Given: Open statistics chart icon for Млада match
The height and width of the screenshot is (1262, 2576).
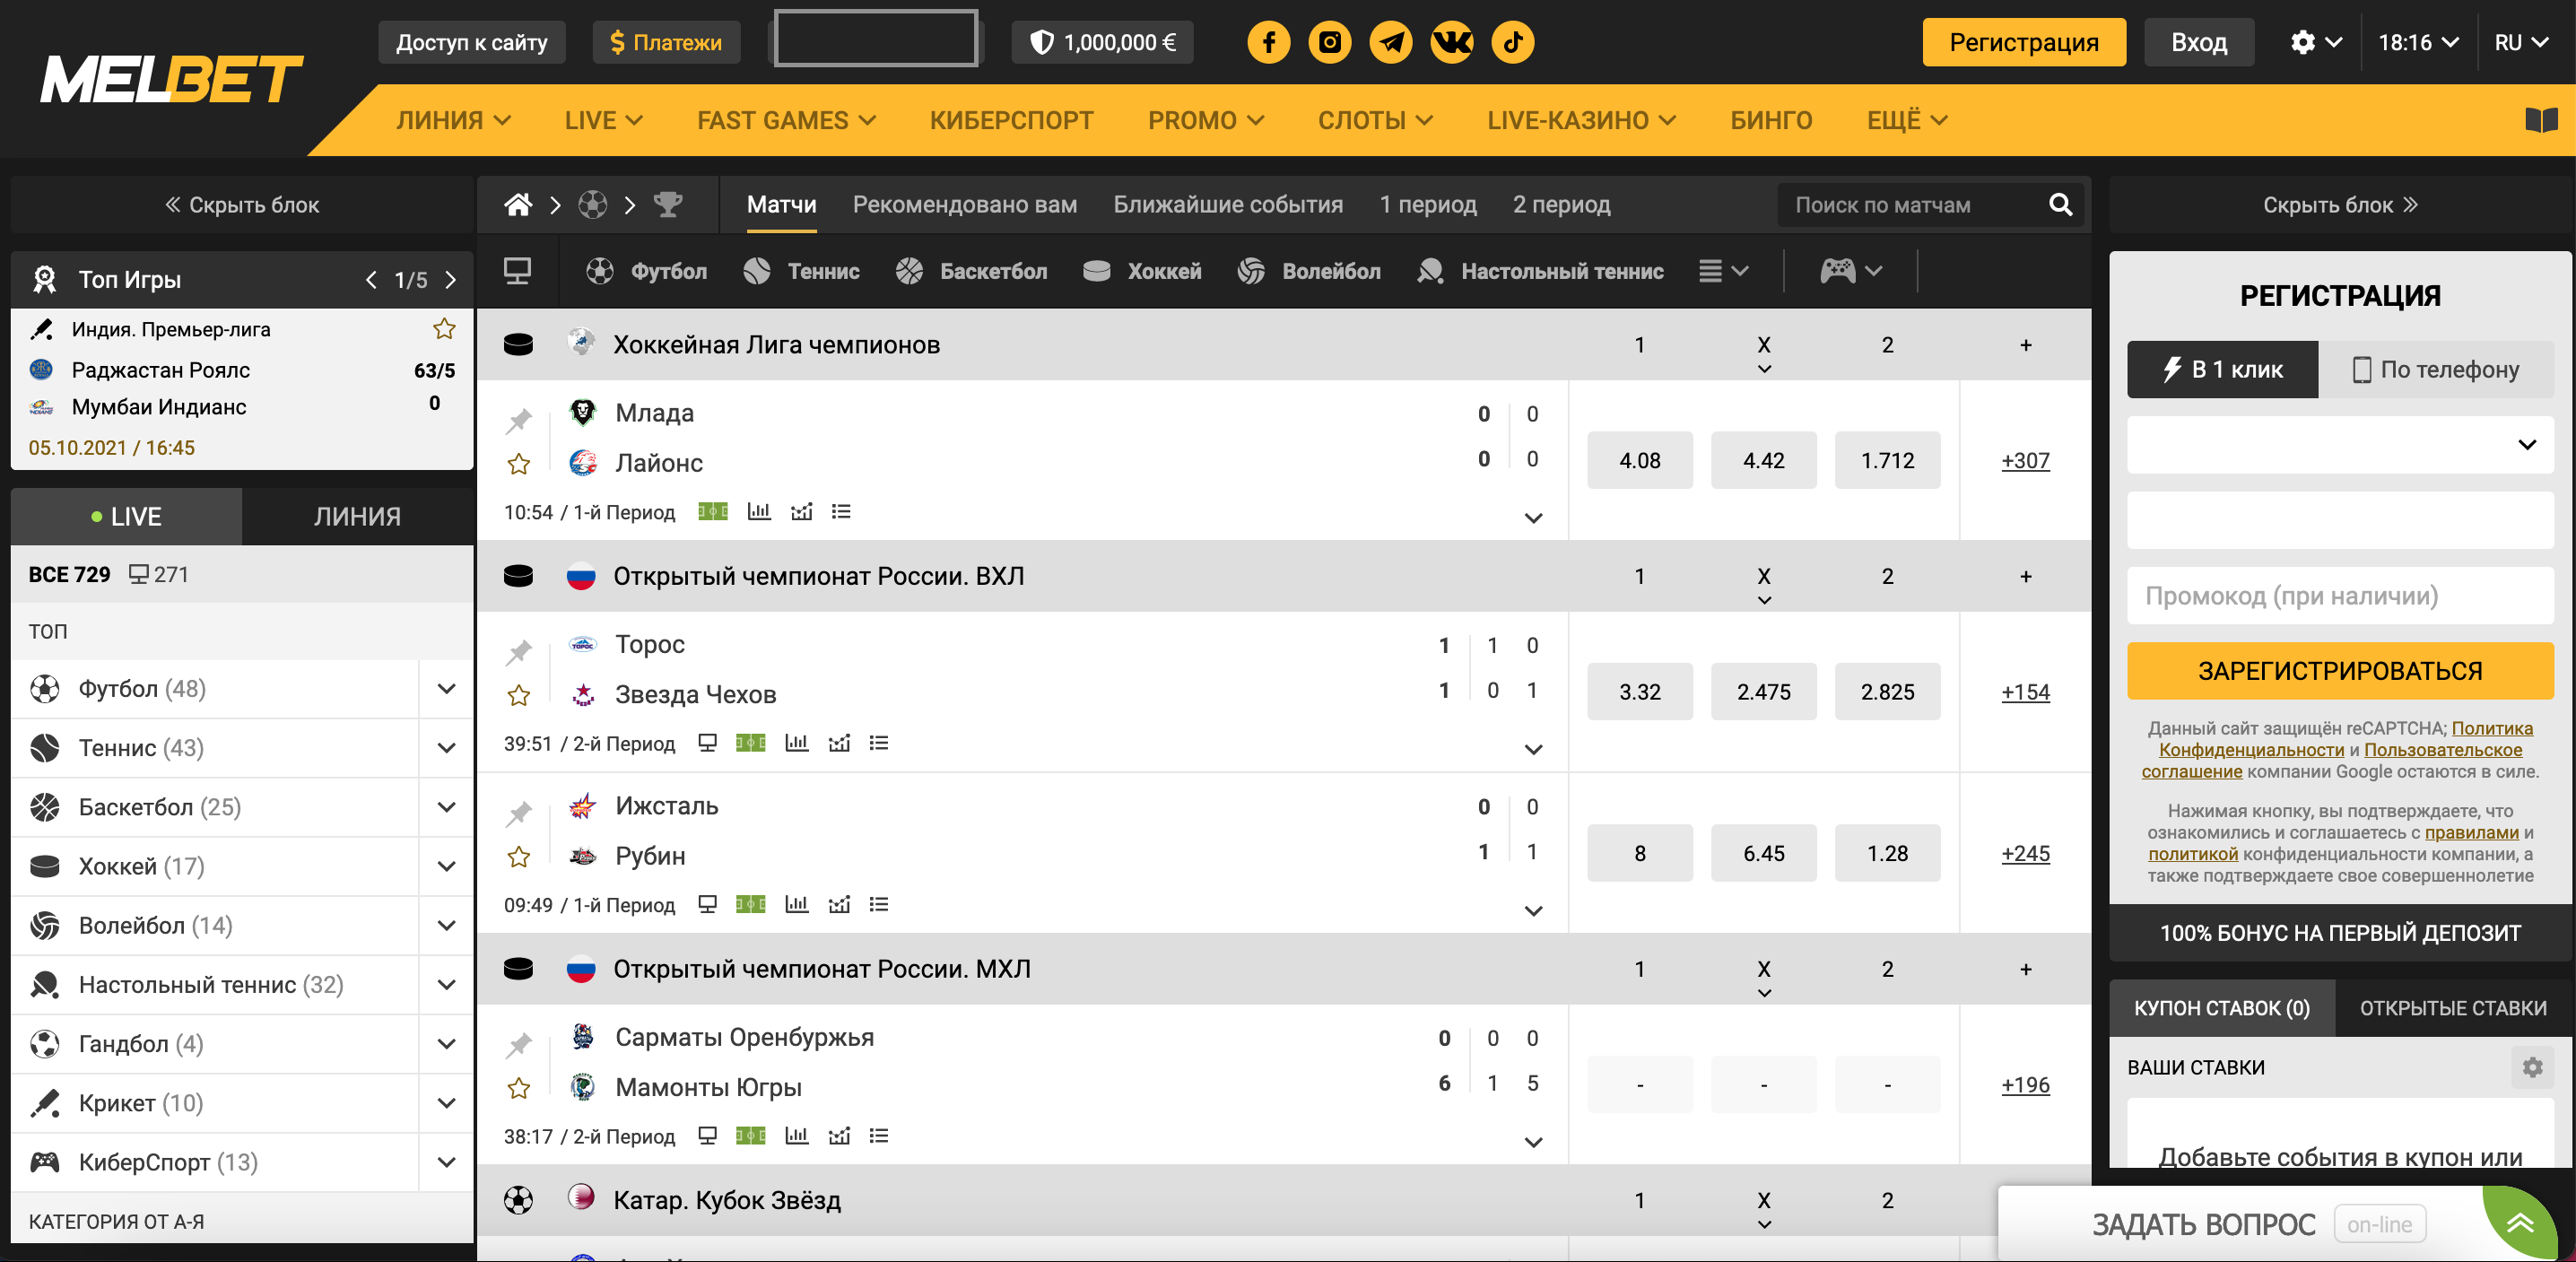Looking at the screenshot, I should click(759, 512).
